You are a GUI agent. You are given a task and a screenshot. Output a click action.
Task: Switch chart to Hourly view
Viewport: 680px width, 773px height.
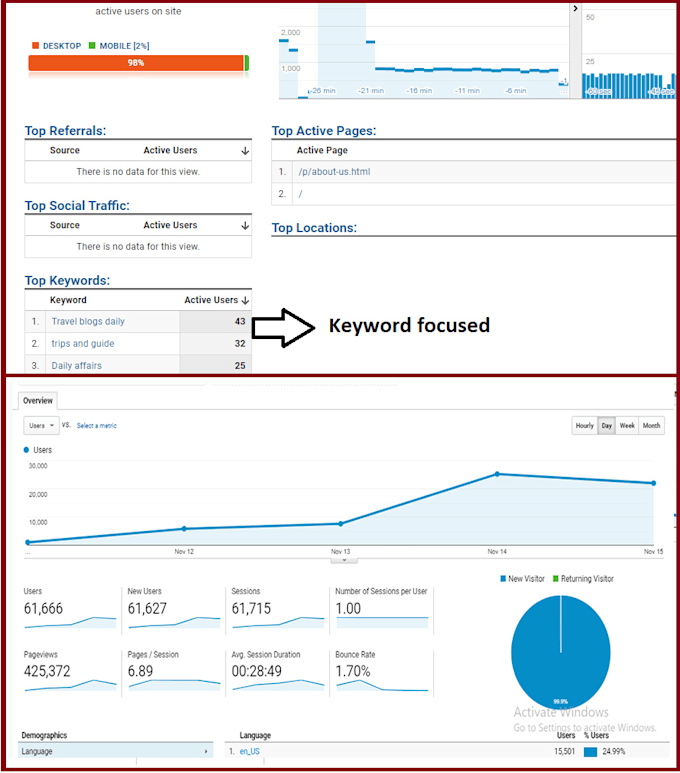tap(585, 425)
